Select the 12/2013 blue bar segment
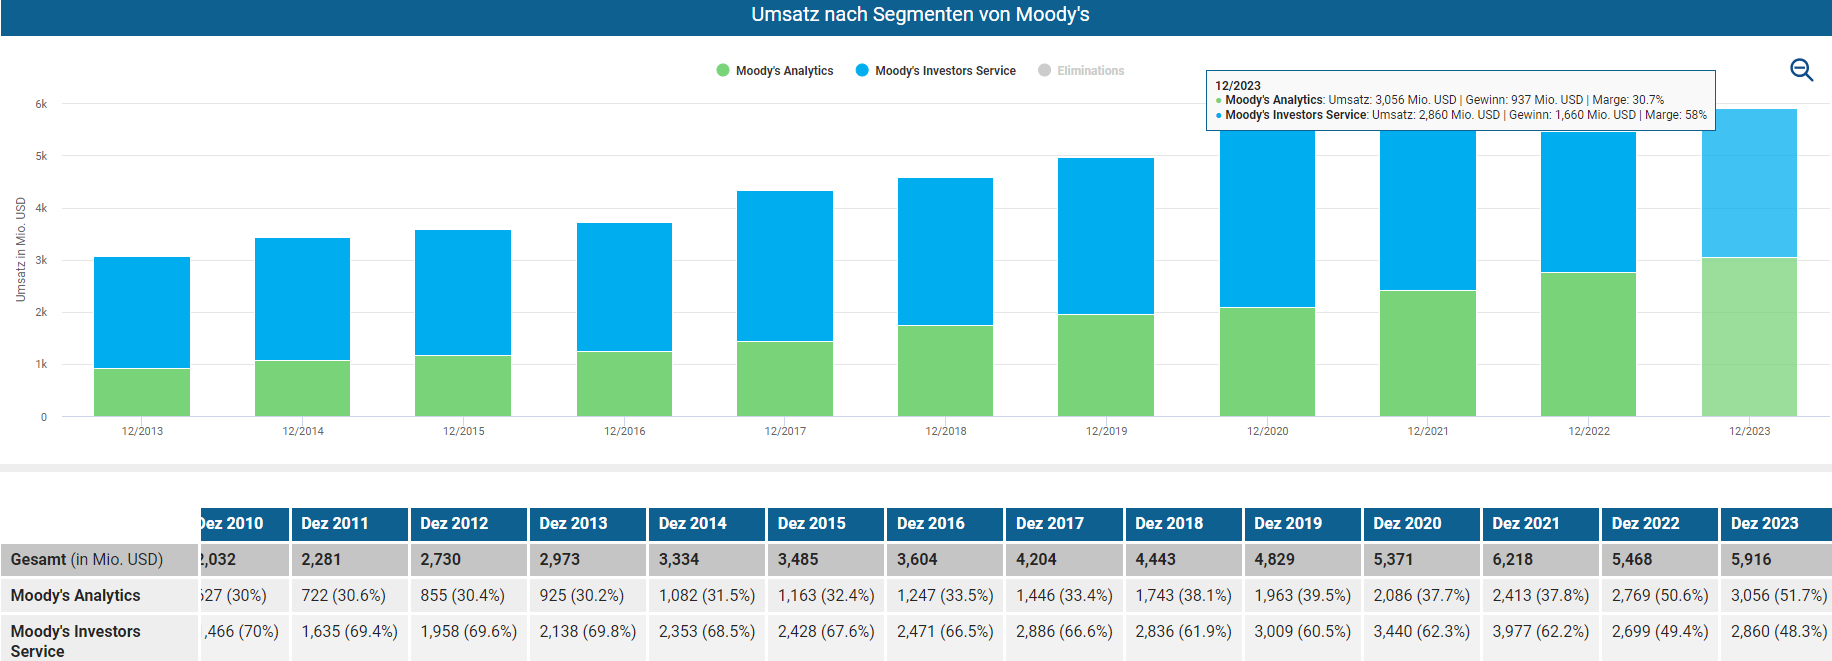 coord(142,313)
